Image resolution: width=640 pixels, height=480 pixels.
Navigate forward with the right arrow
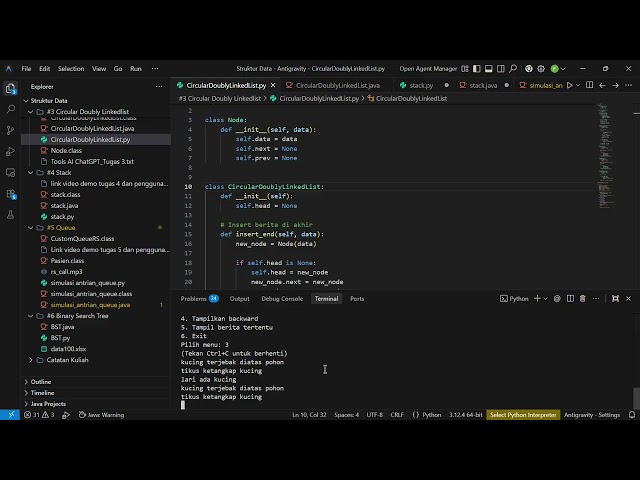[x=616, y=85]
